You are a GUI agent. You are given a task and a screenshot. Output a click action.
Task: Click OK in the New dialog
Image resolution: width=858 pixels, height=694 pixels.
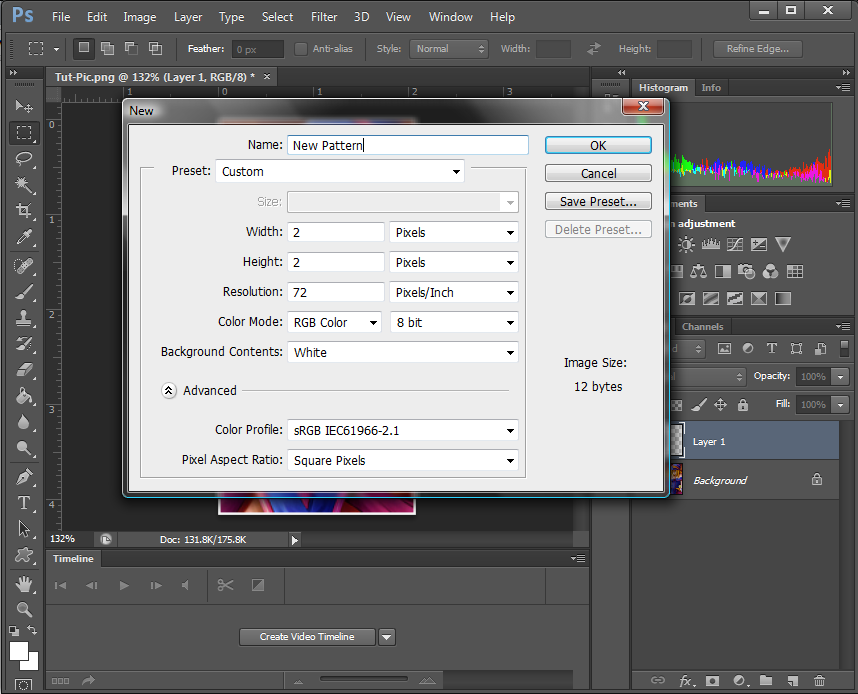tap(598, 146)
